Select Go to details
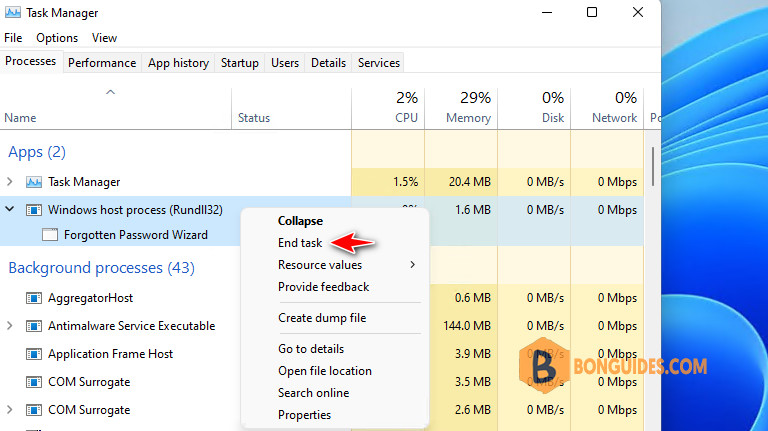The width and height of the screenshot is (768, 431). pyautogui.click(x=311, y=349)
